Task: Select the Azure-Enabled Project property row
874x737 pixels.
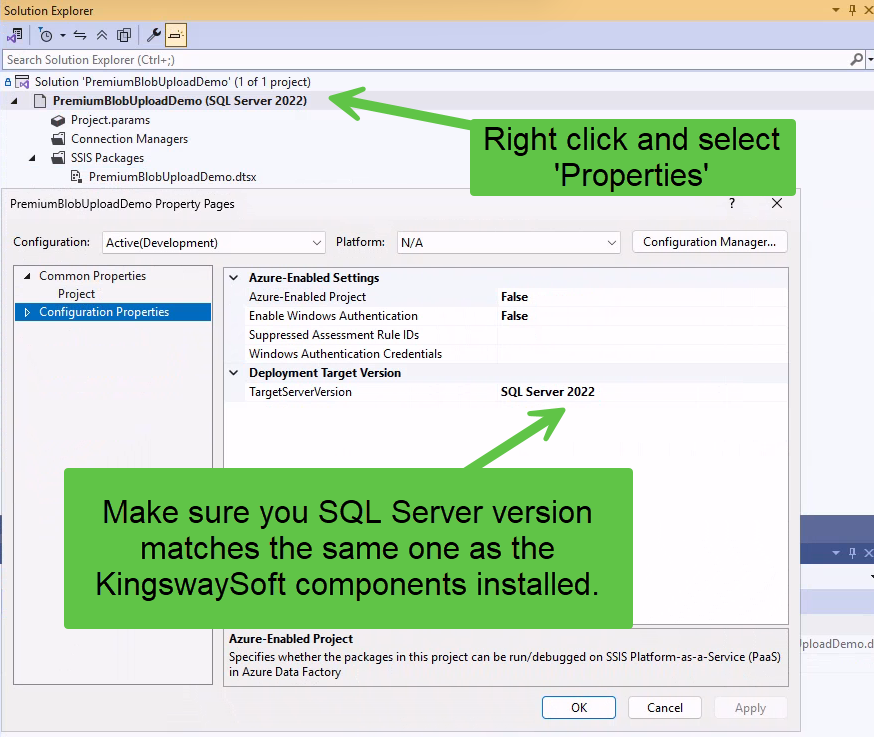Action: [x=506, y=297]
